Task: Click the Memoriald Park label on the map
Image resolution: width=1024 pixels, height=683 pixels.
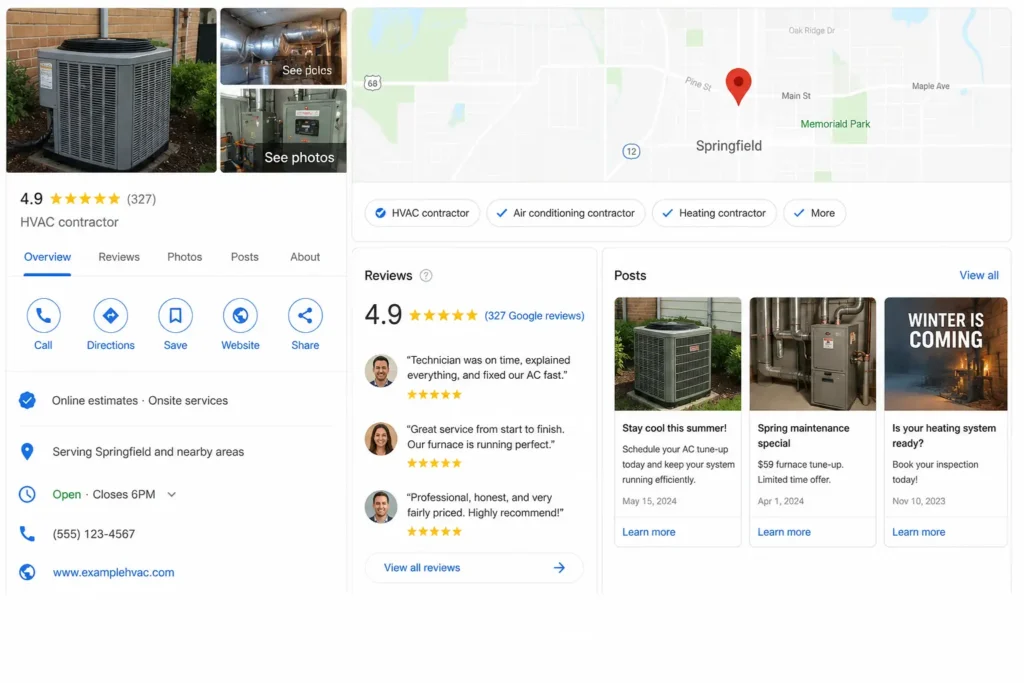Action: pyautogui.click(x=835, y=123)
